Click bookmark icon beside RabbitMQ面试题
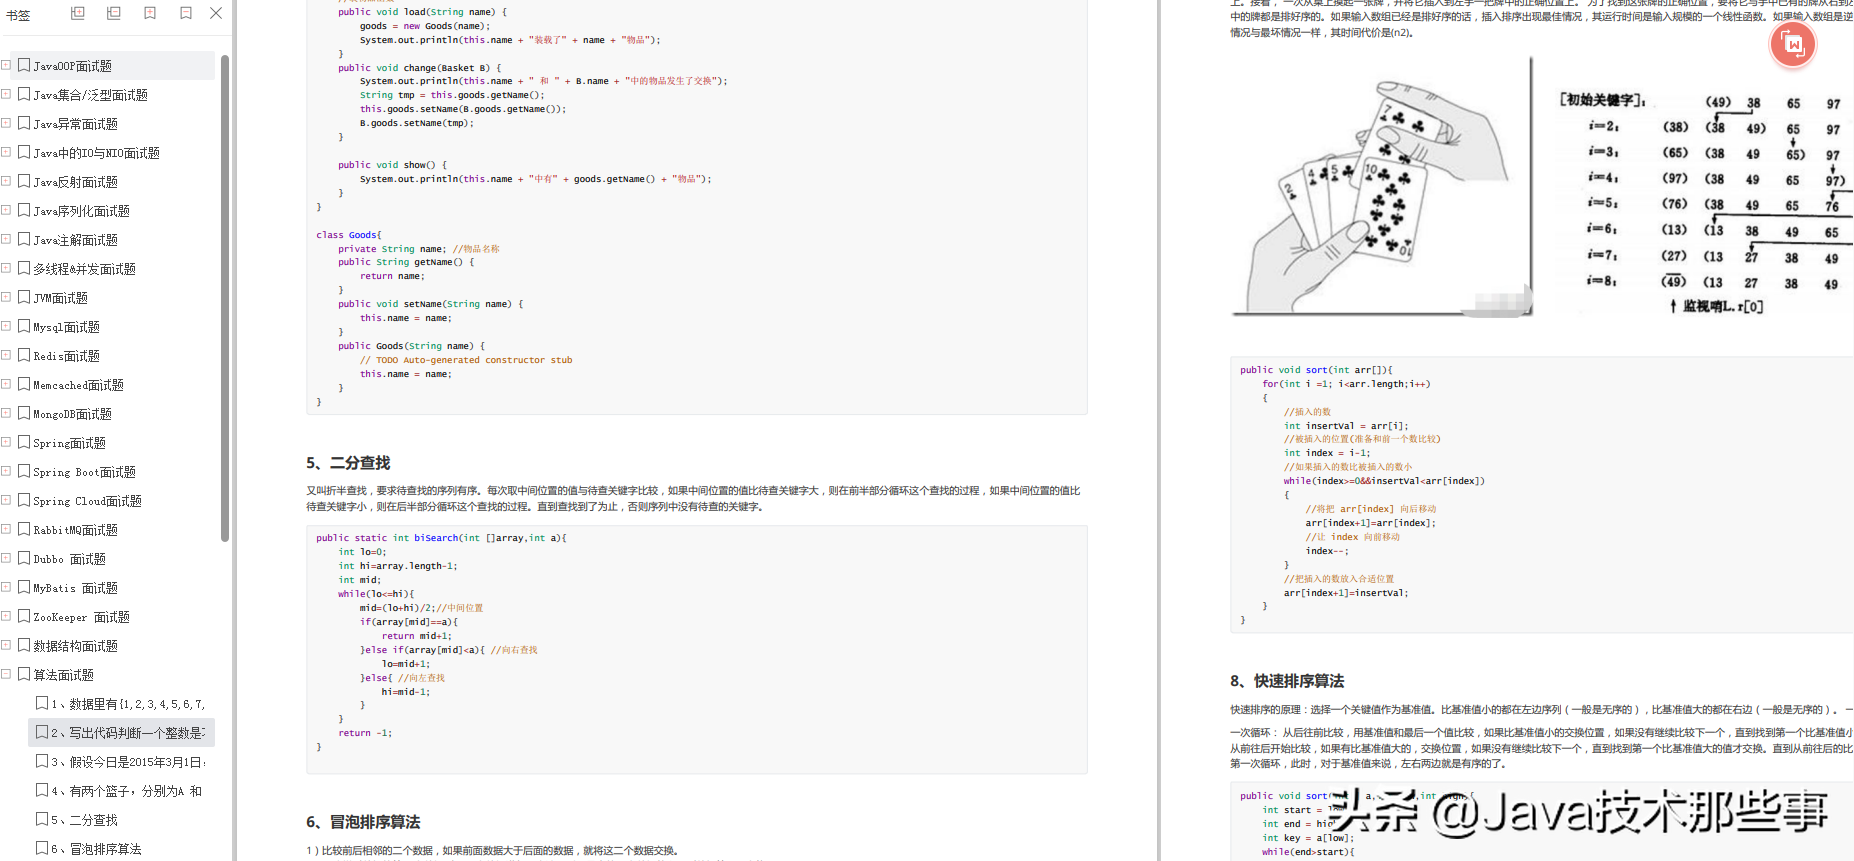This screenshot has height=861, width=1854. tap(24, 529)
